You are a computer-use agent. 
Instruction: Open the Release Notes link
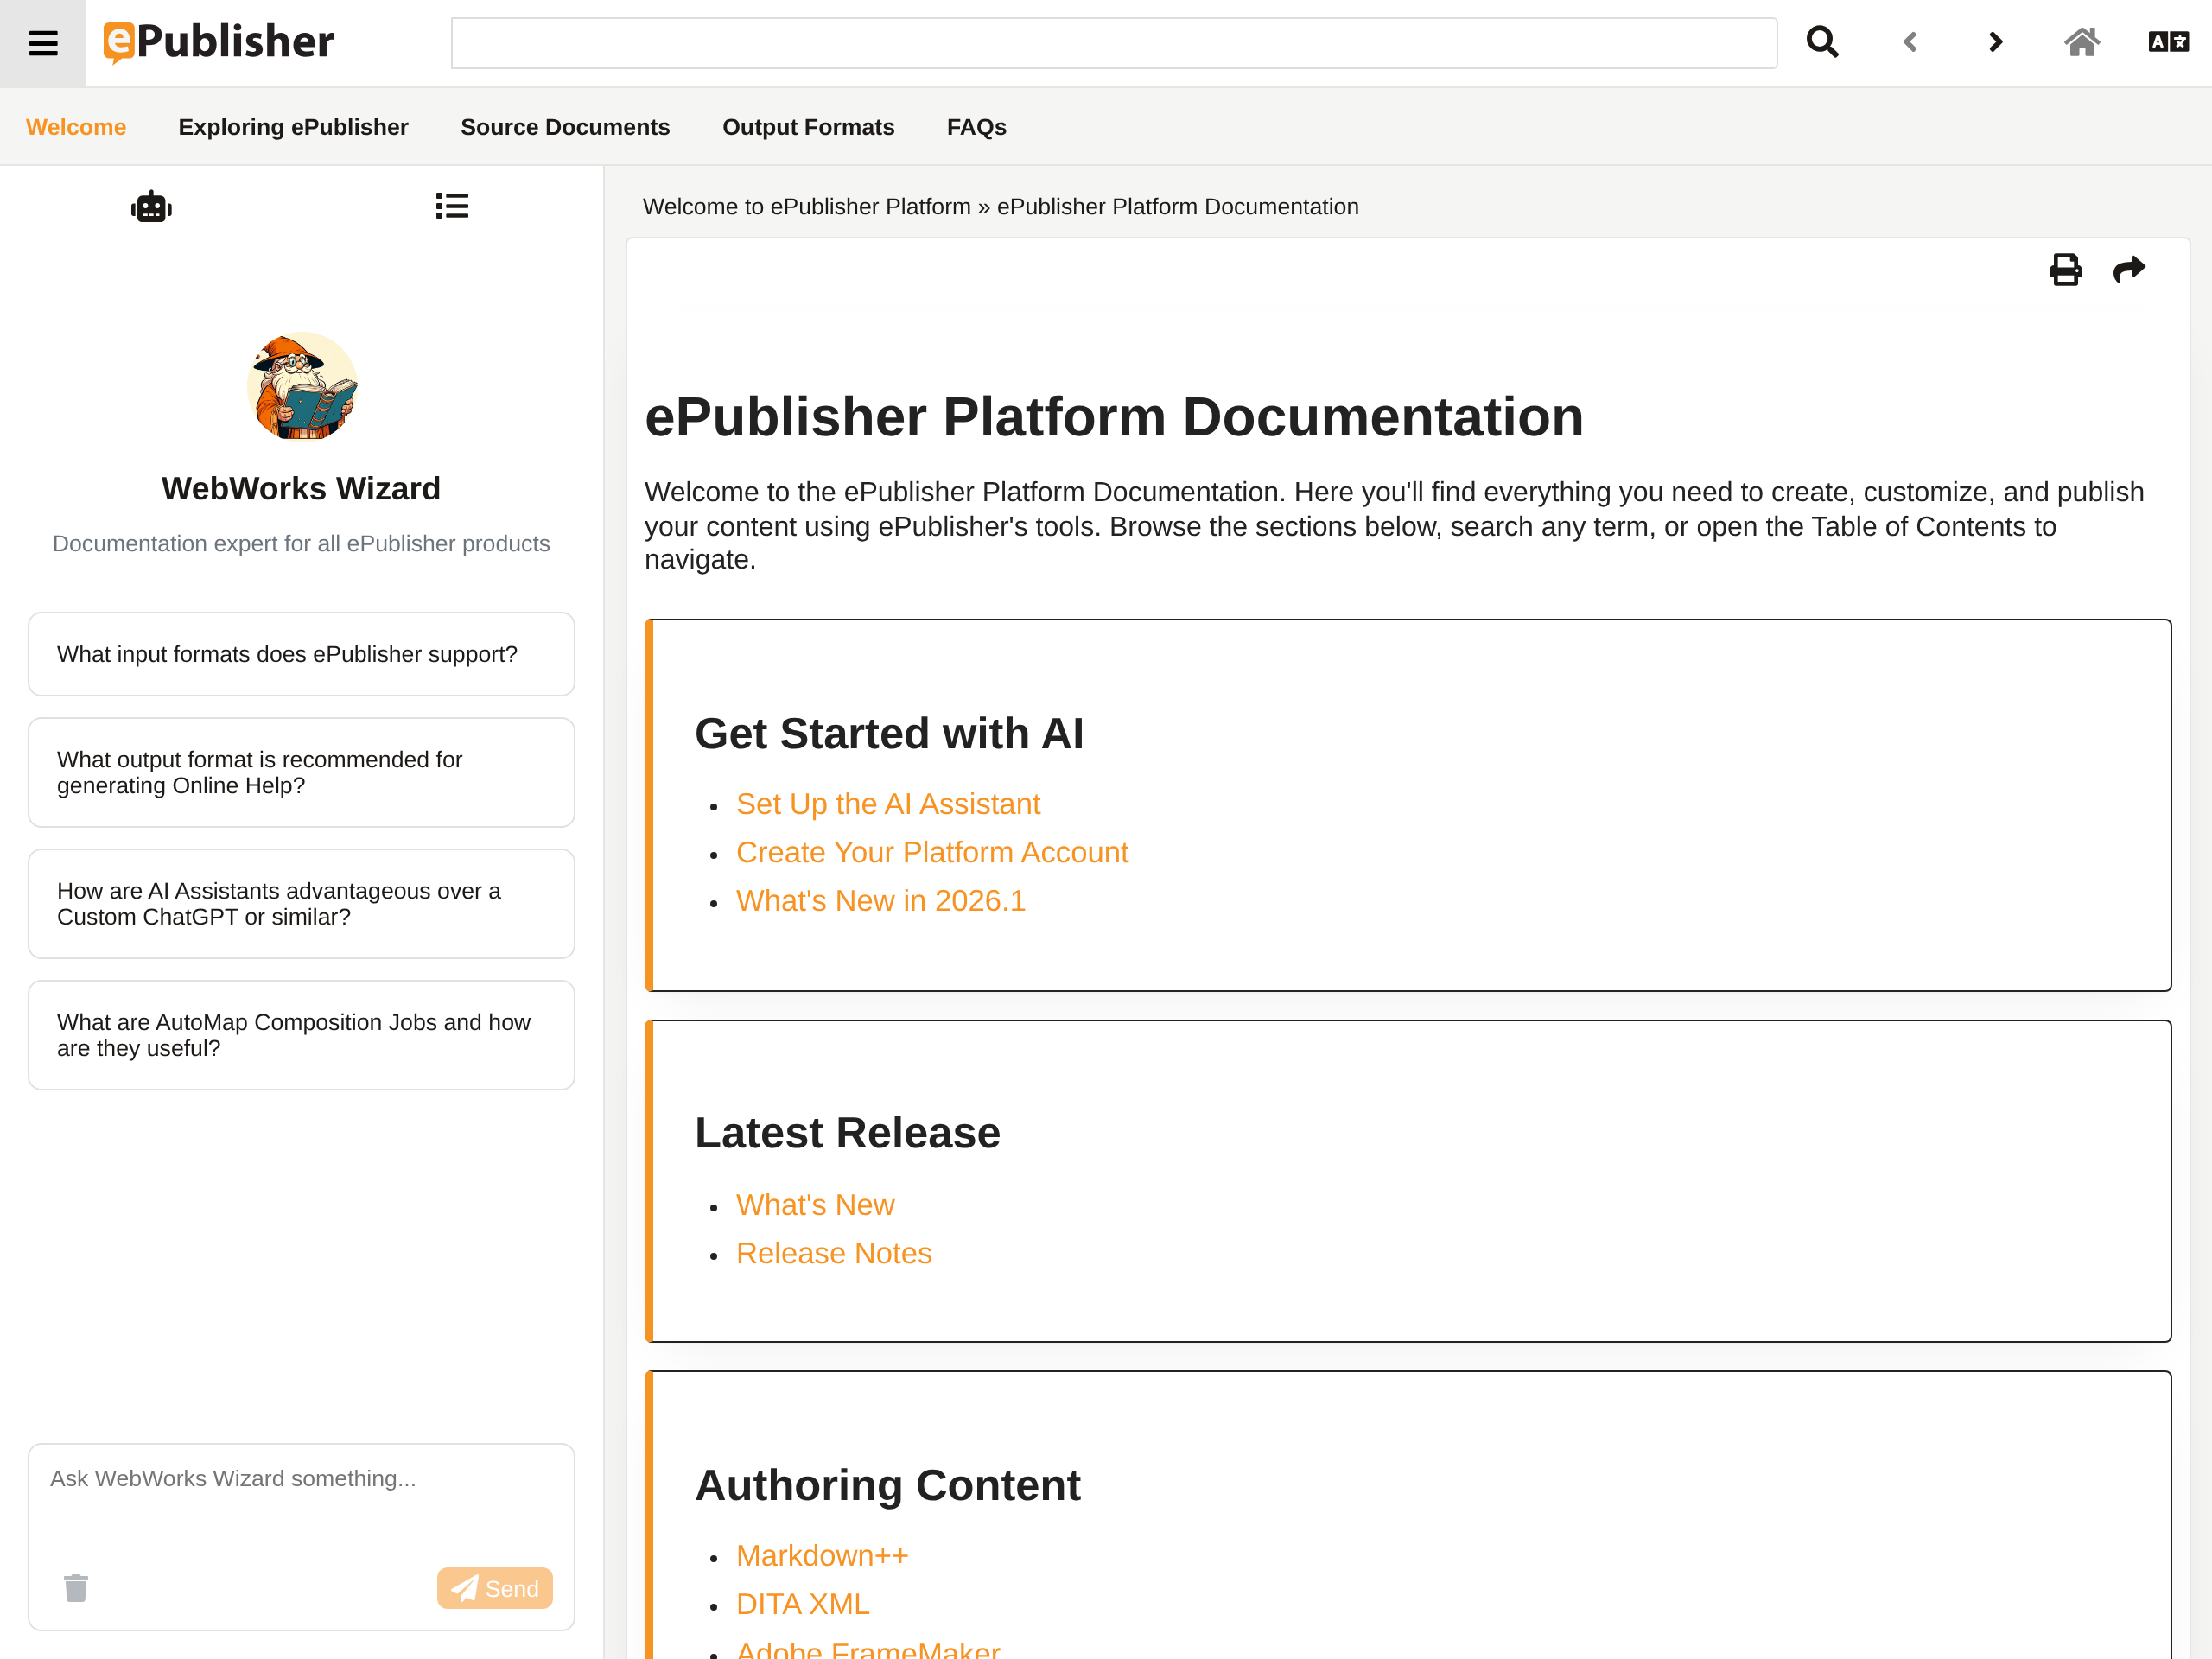(834, 1253)
